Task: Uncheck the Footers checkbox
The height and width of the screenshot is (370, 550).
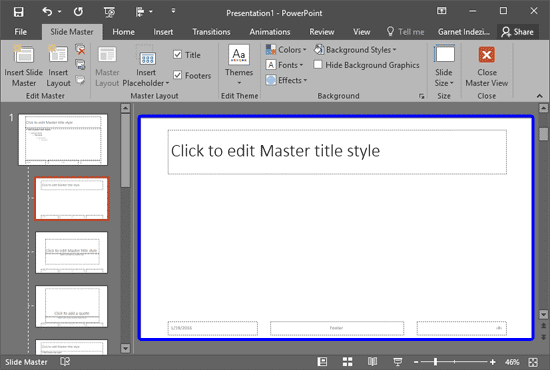Action: coord(177,75)
